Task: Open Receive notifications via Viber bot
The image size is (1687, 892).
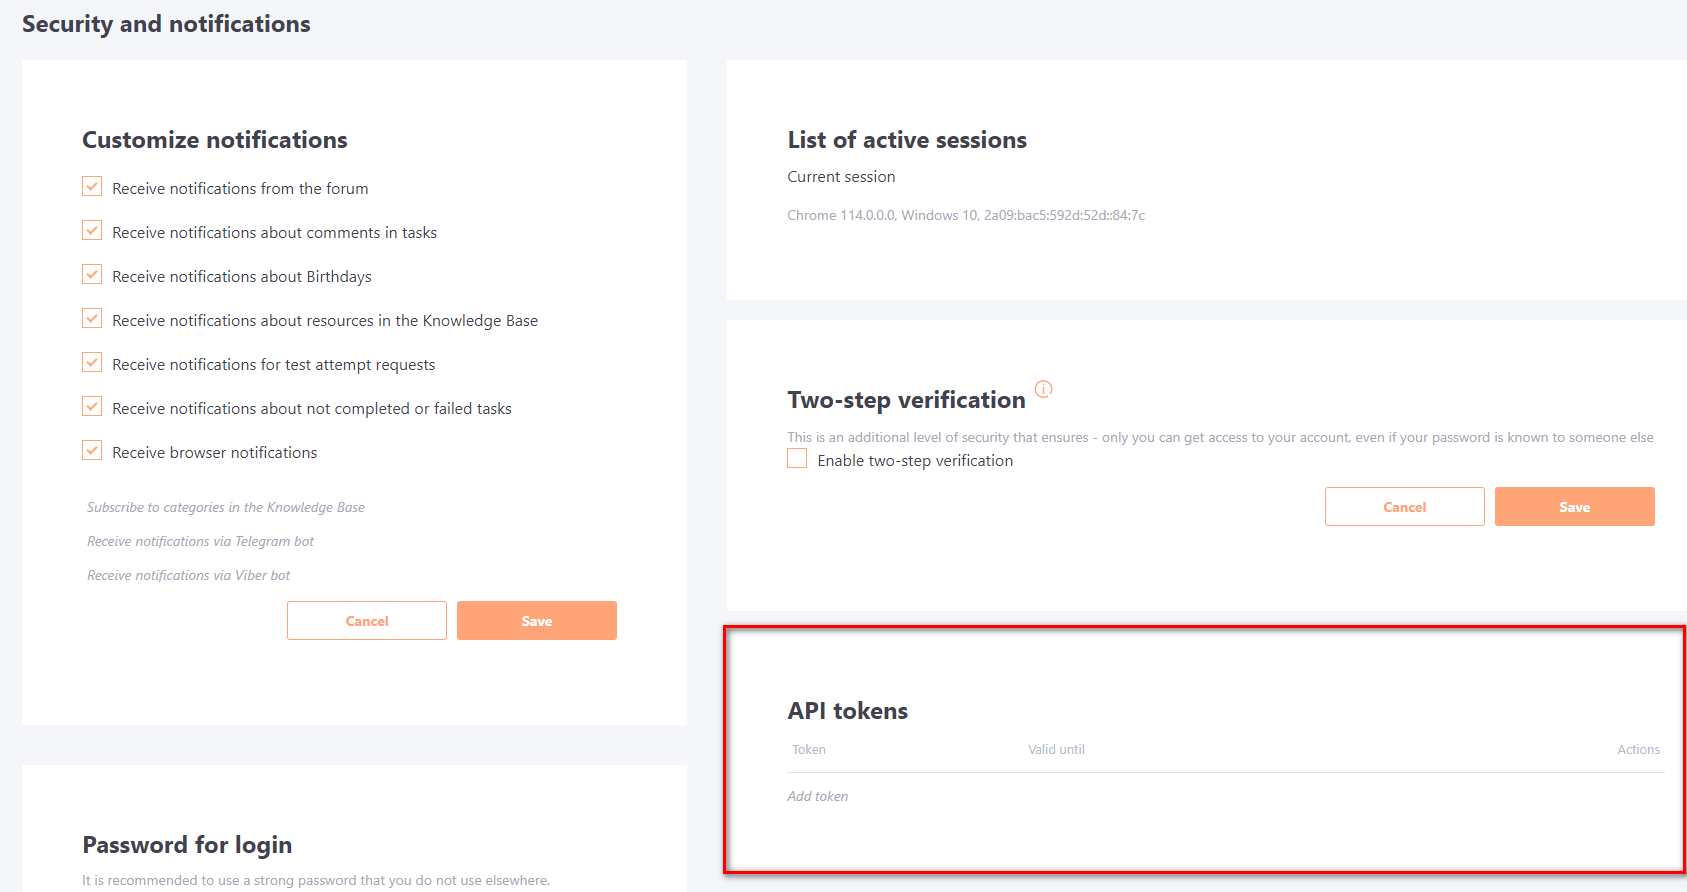Action: click(x=188, y=575)
